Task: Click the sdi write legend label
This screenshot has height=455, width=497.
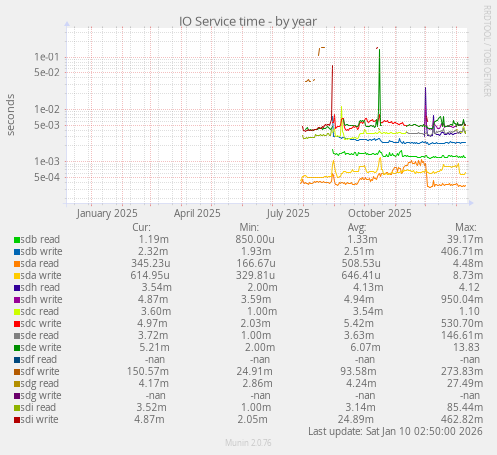Action: click(x=39, y=419)
